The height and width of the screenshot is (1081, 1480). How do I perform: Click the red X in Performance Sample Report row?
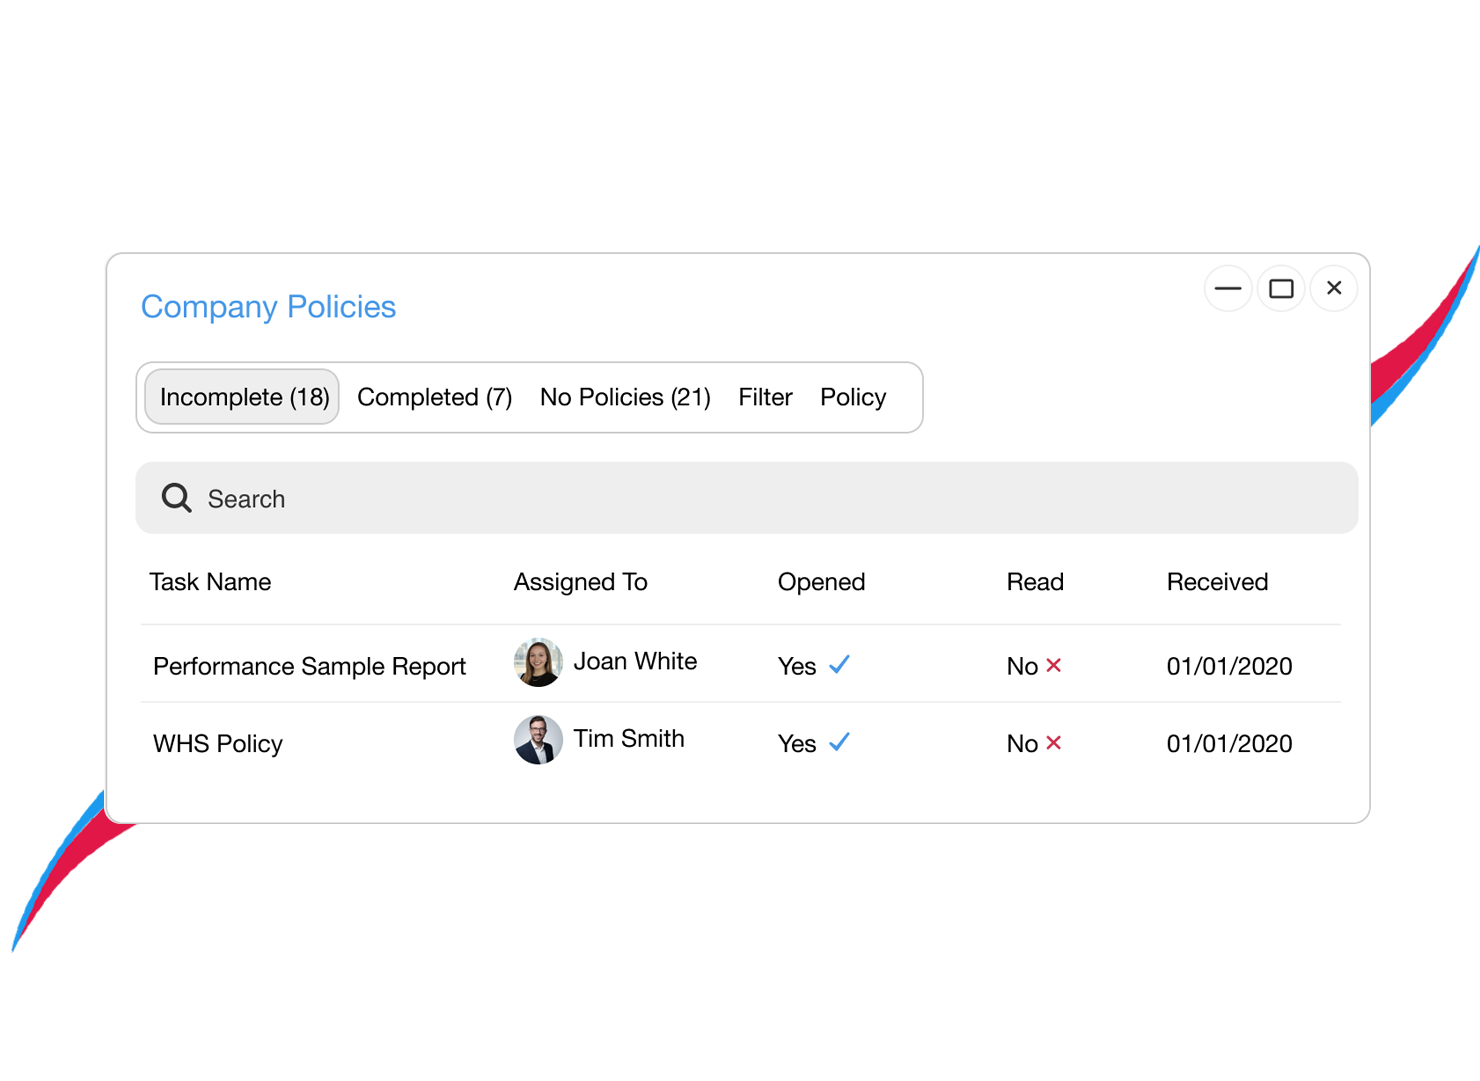point(1053,665)
